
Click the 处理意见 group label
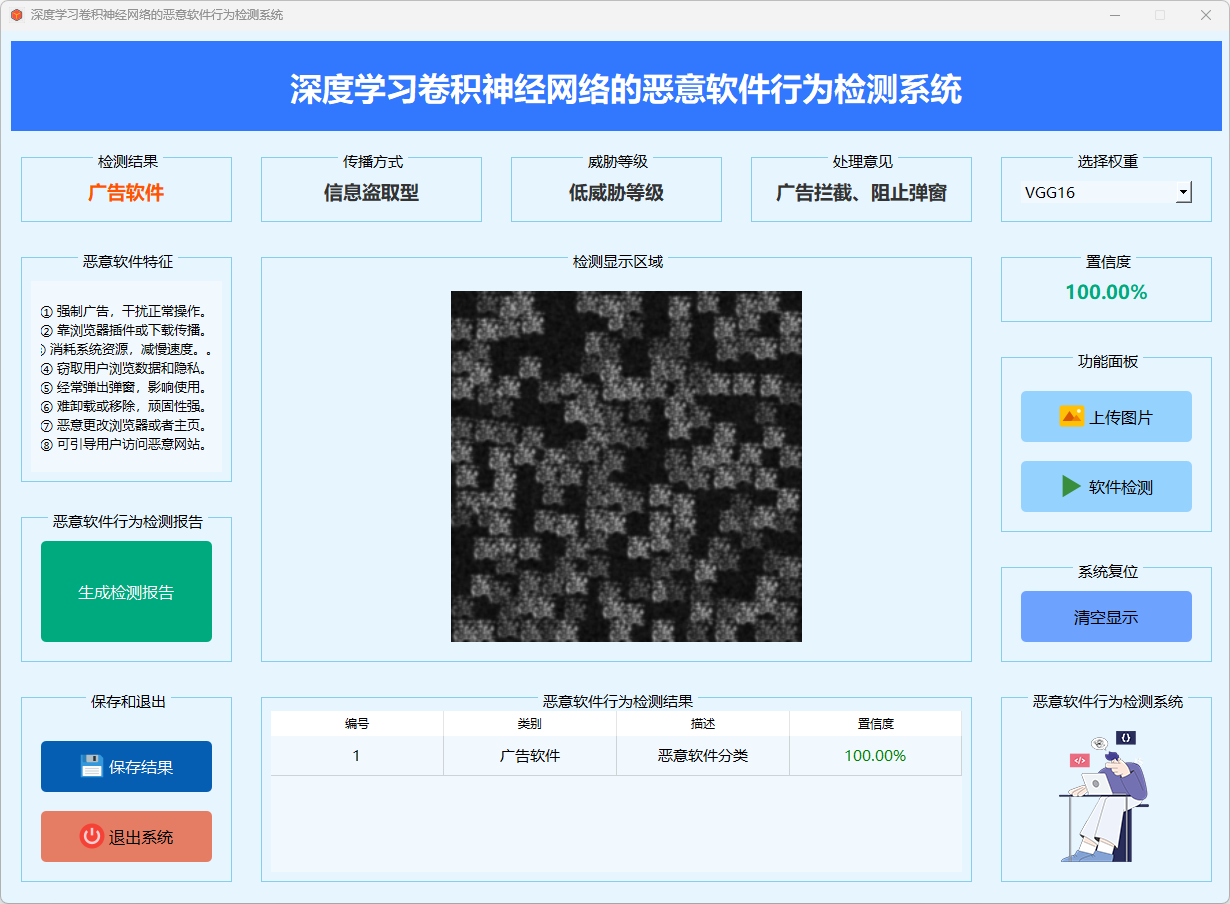862,161
